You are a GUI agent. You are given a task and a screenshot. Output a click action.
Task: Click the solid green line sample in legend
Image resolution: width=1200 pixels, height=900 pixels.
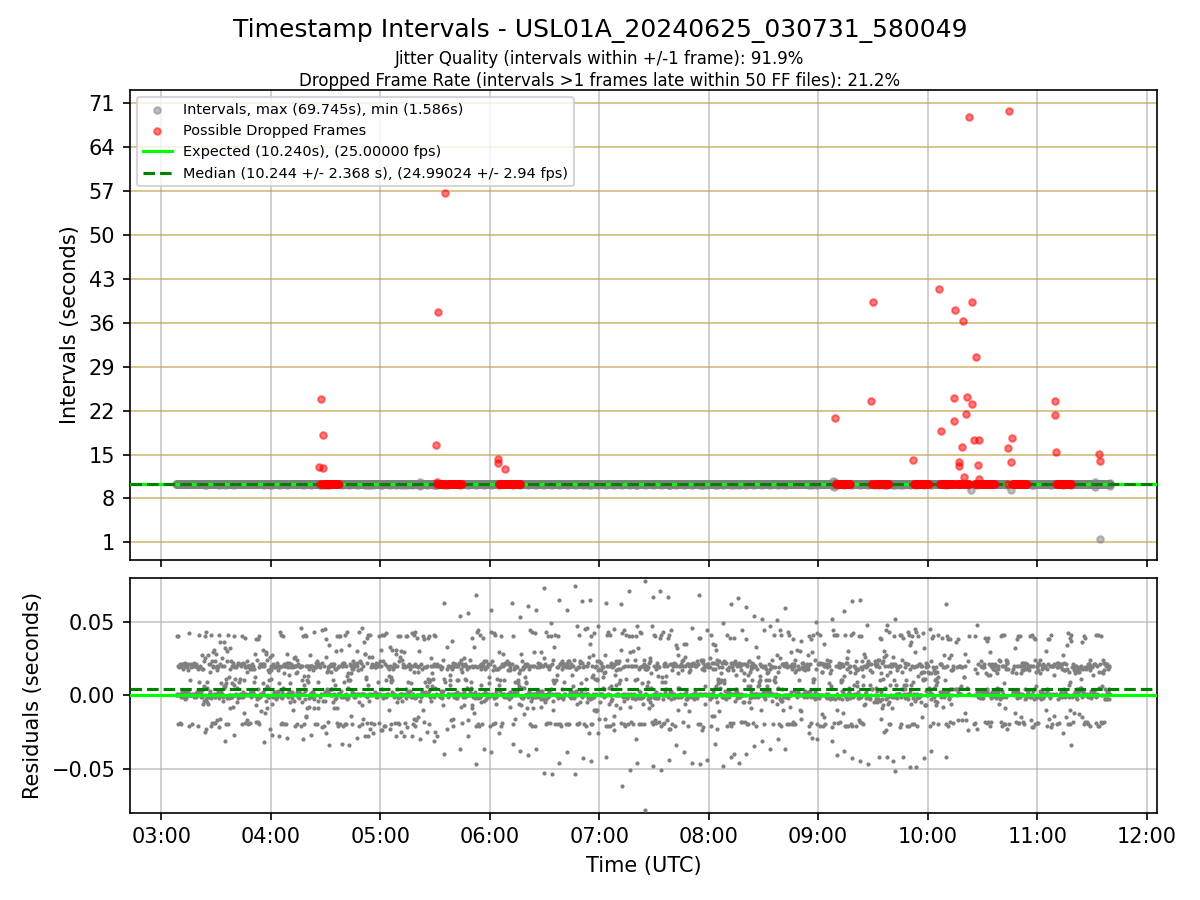[158, 152]
